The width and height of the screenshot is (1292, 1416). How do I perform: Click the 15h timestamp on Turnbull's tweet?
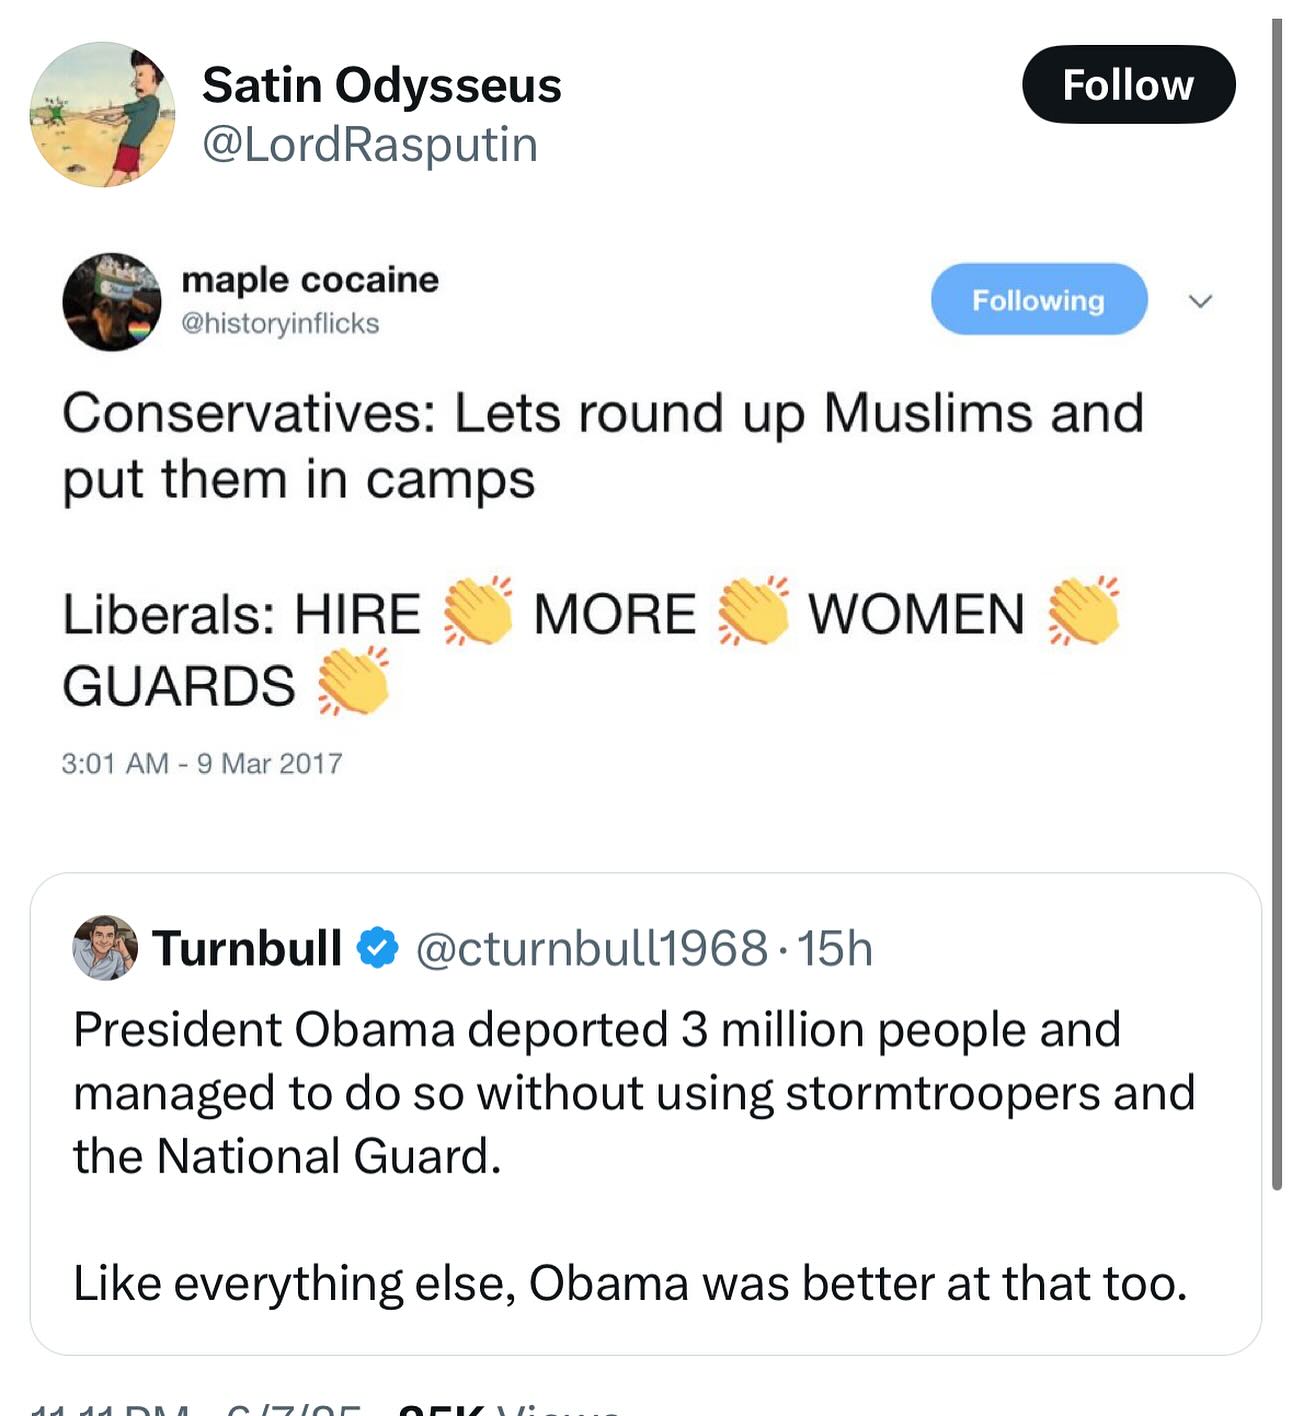pyautogui.click(x=837, y=948)
